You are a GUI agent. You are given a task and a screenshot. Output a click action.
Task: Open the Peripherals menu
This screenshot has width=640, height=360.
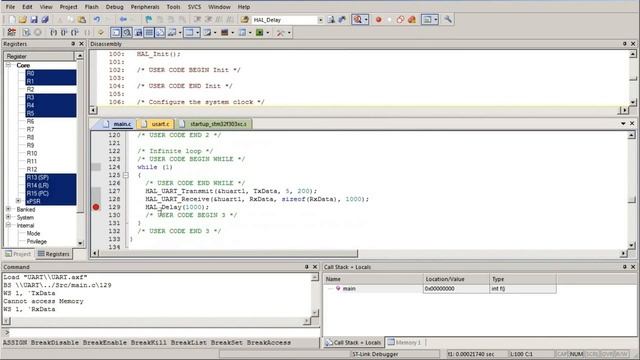click(145, 7)
